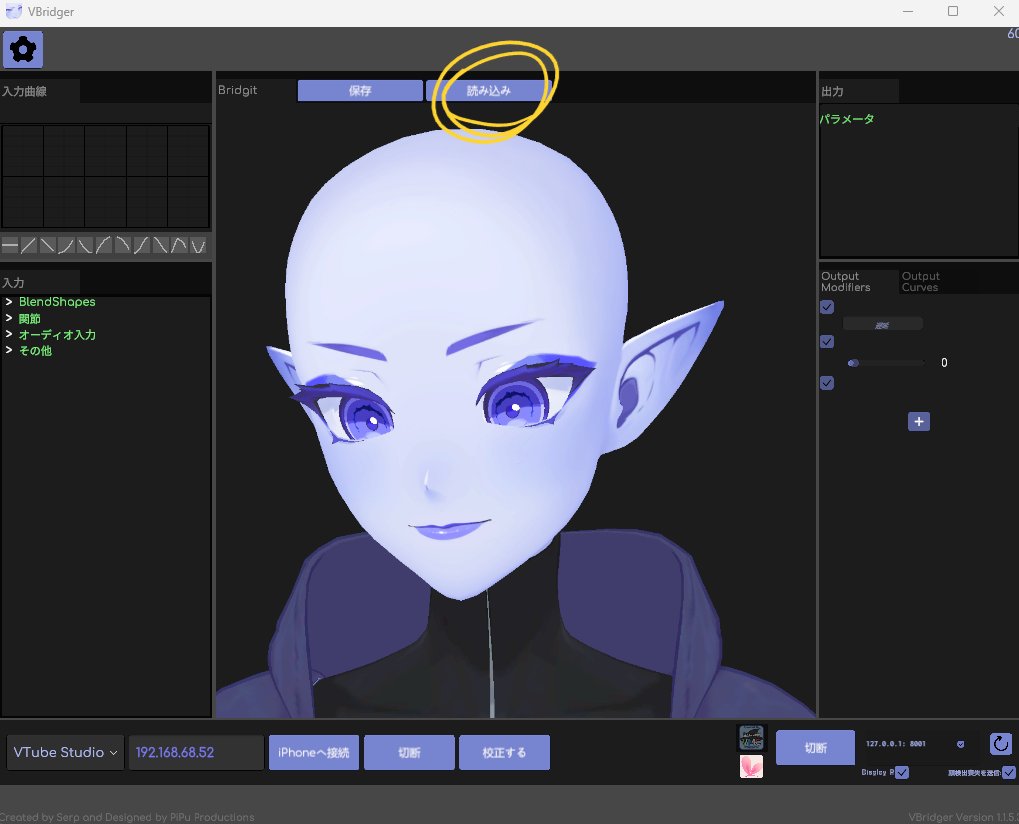Image resolution: width=1019 pixels, height=824 pixels.
Task: Toggle the checkbox above the small dark modifier button
Action: point(827,307)
